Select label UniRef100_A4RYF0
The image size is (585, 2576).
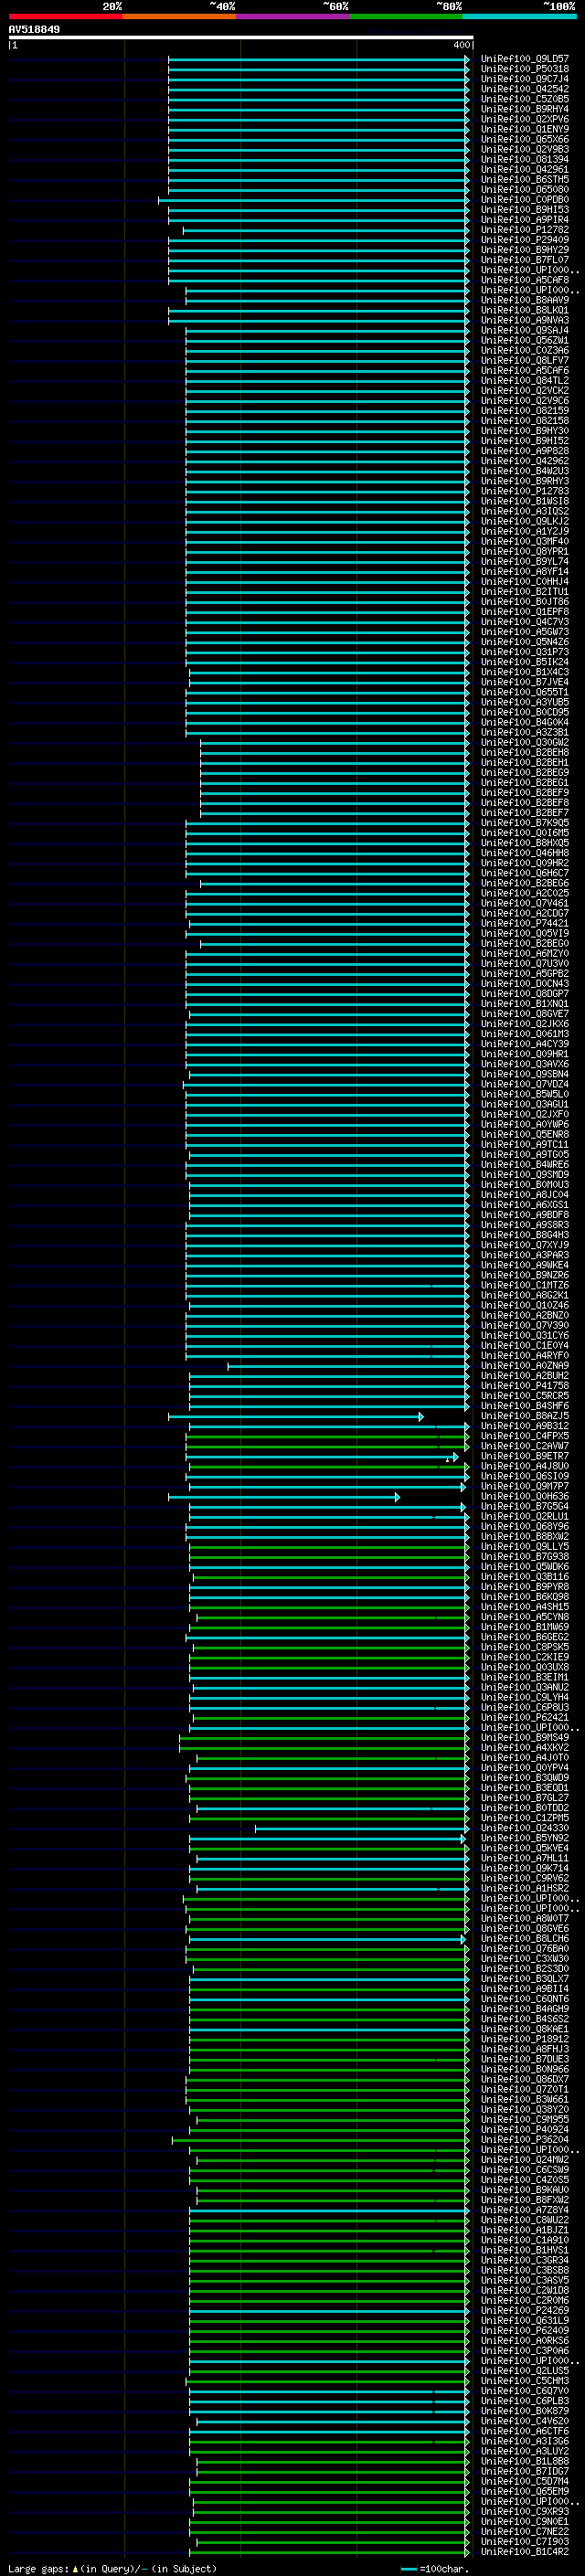[x=524, y=1356]
